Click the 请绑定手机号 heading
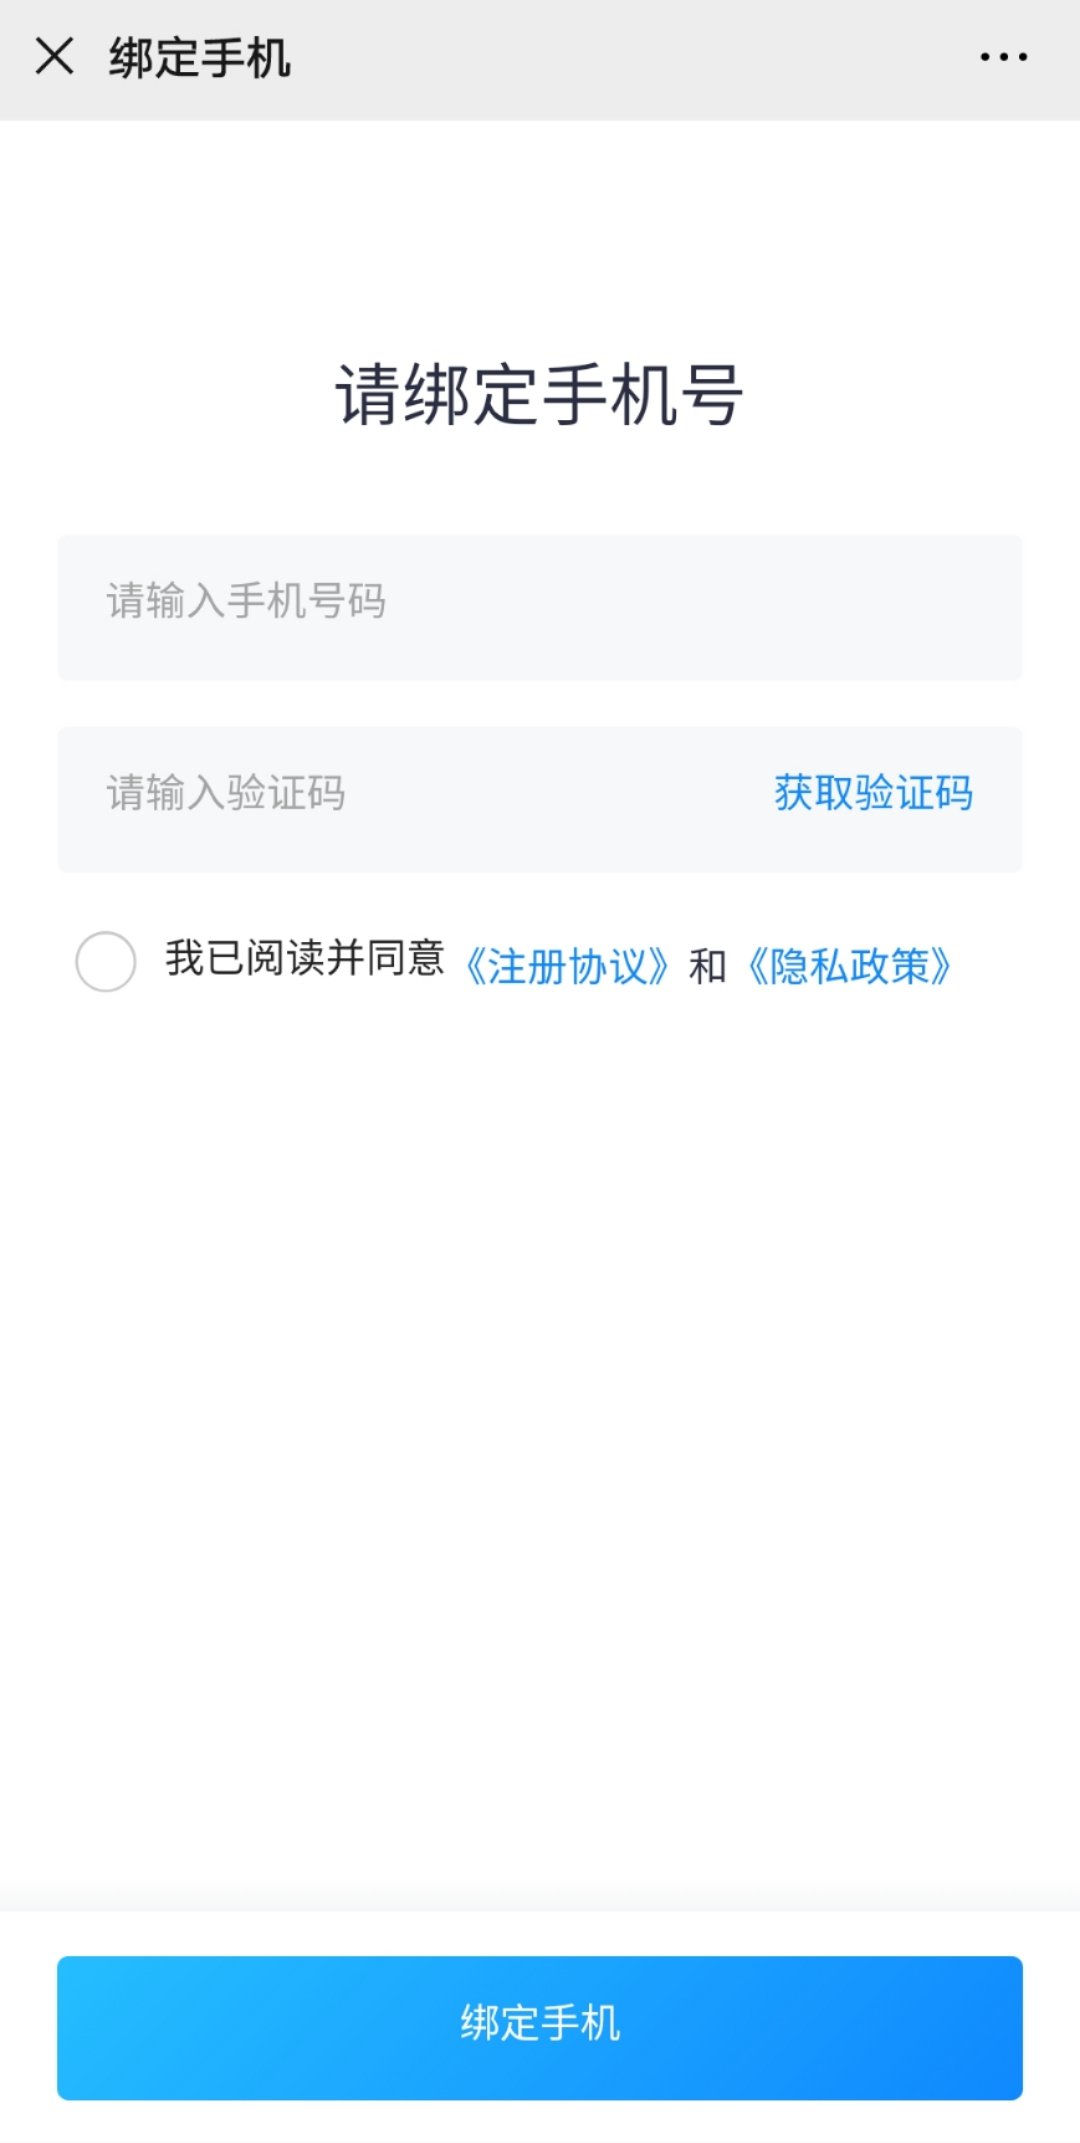1080x2143 pixels. click(540, 395)
